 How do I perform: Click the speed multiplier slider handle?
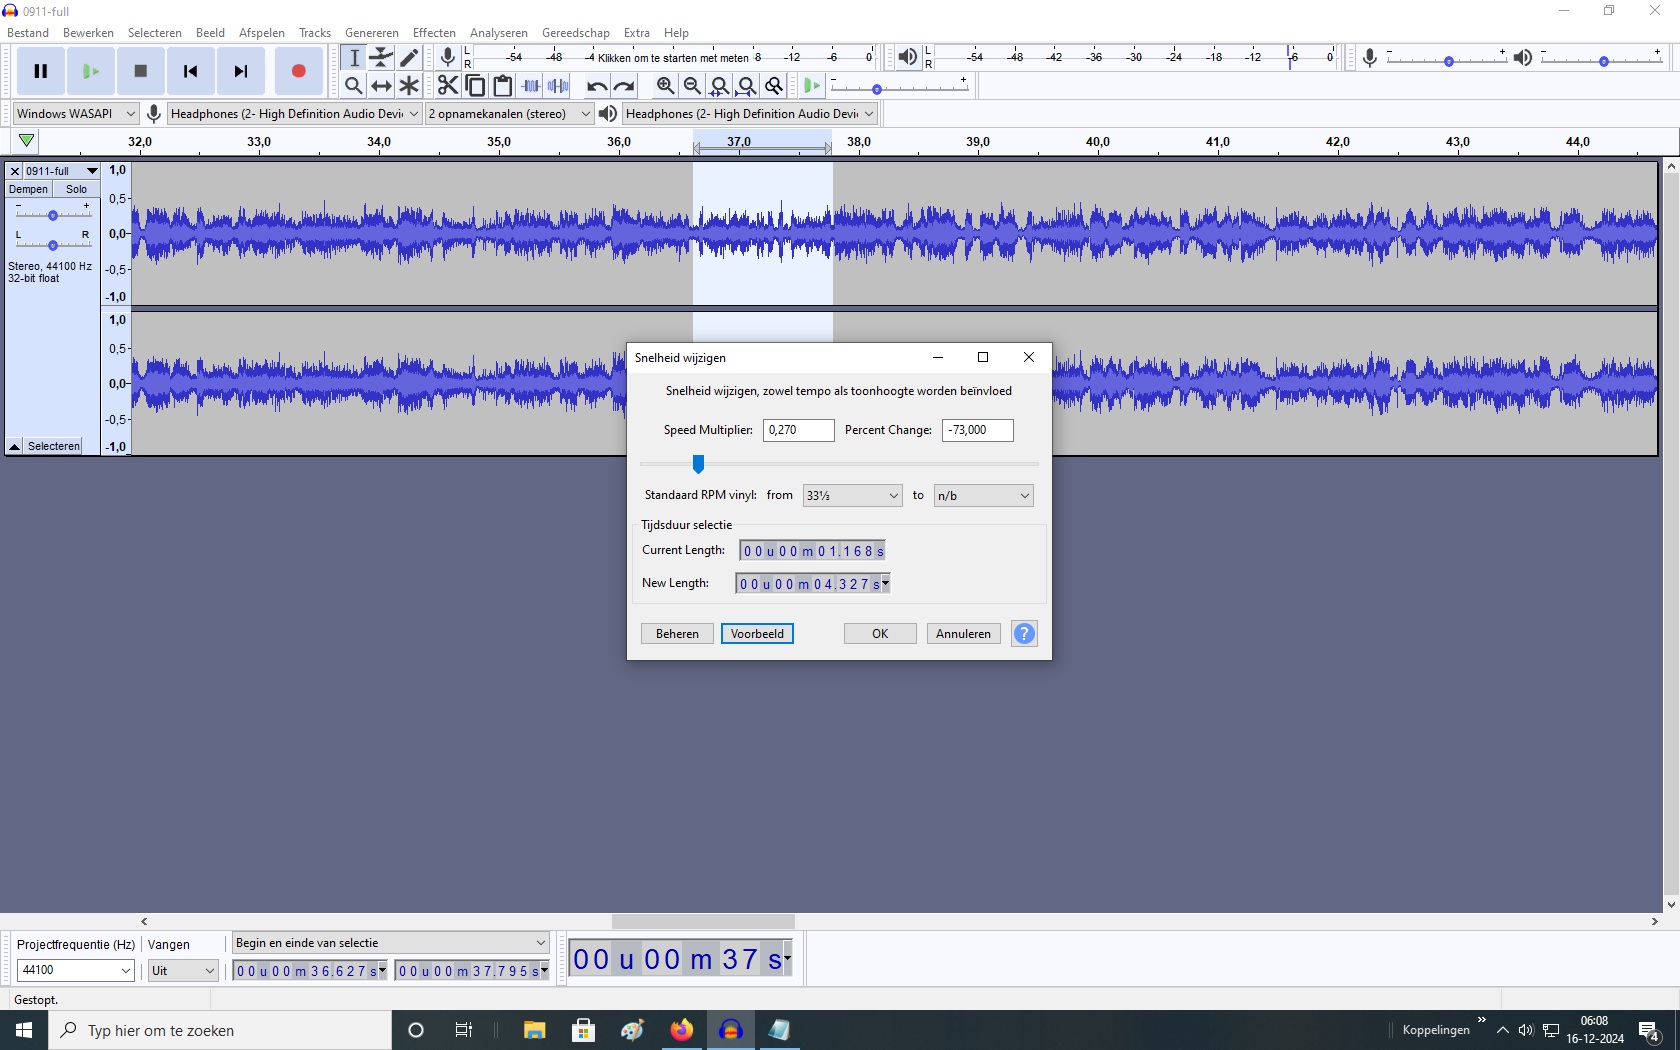click(x=698, y=464)
